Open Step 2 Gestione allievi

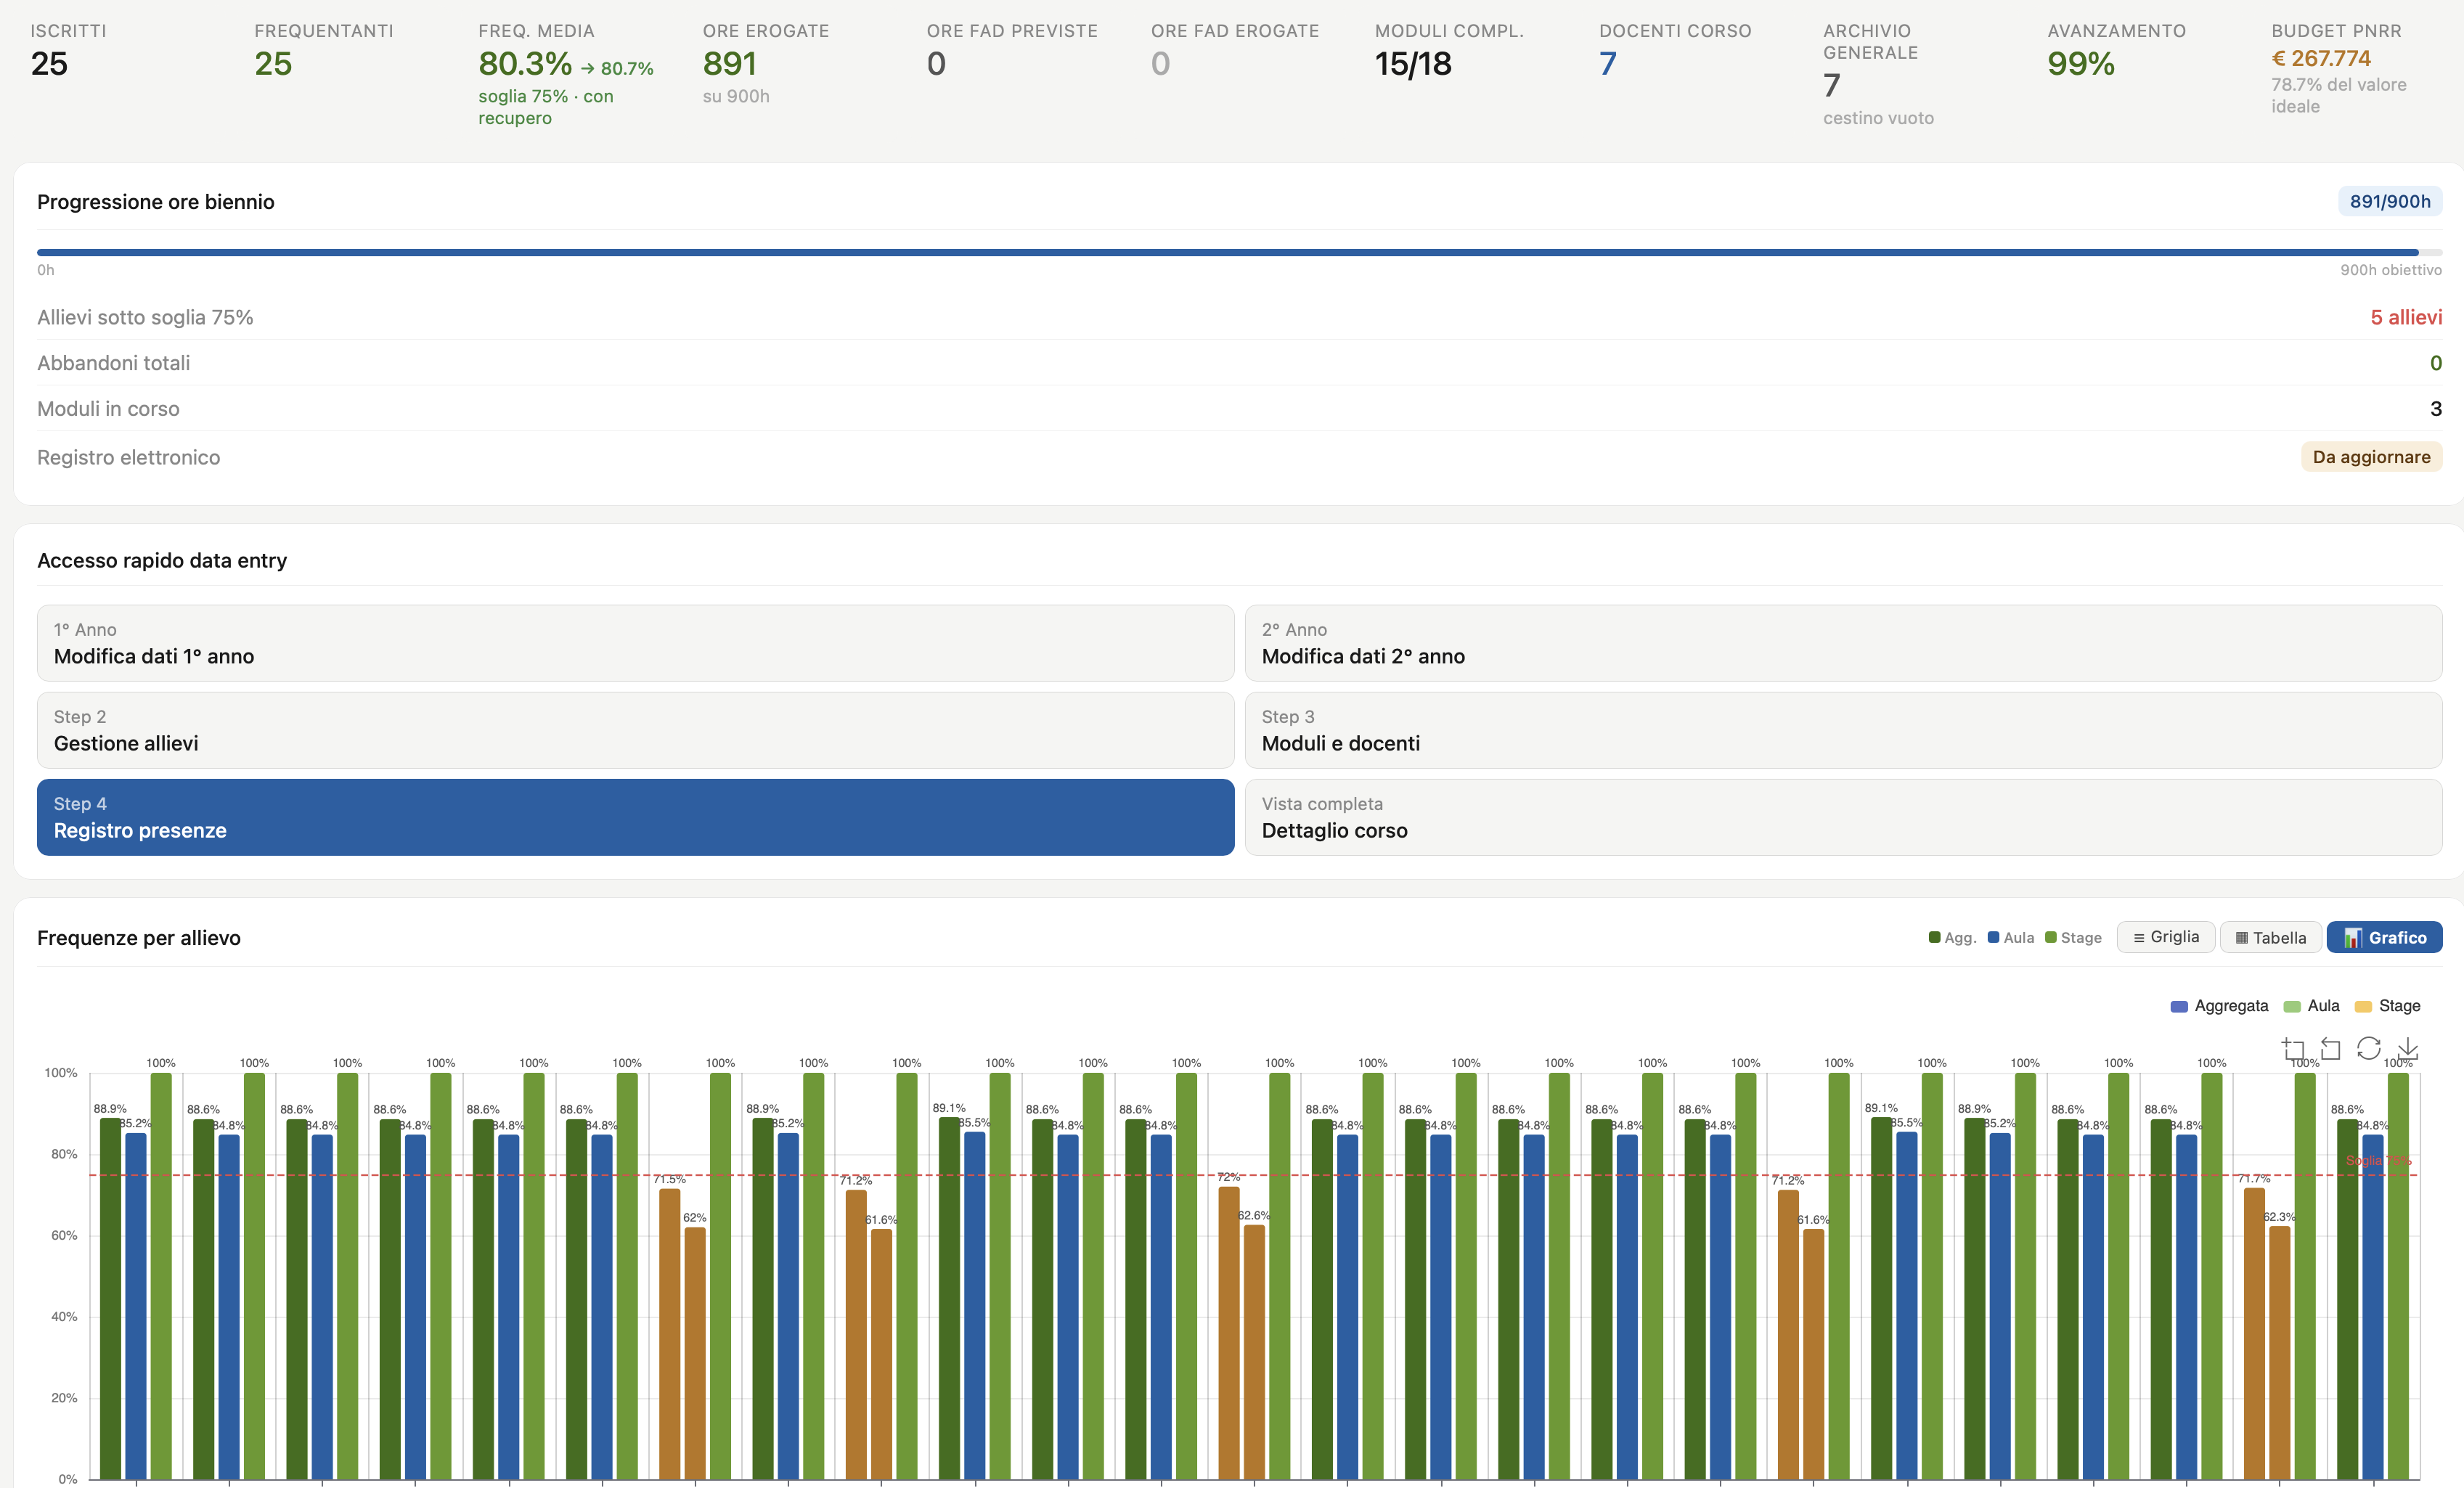(635, 730)
